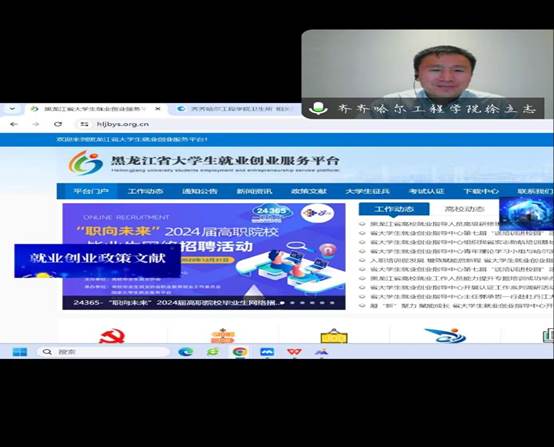Viewport: 554px width, 447px height.
Task: Click the blue runner swoosh icon
Action: (446, 335)
